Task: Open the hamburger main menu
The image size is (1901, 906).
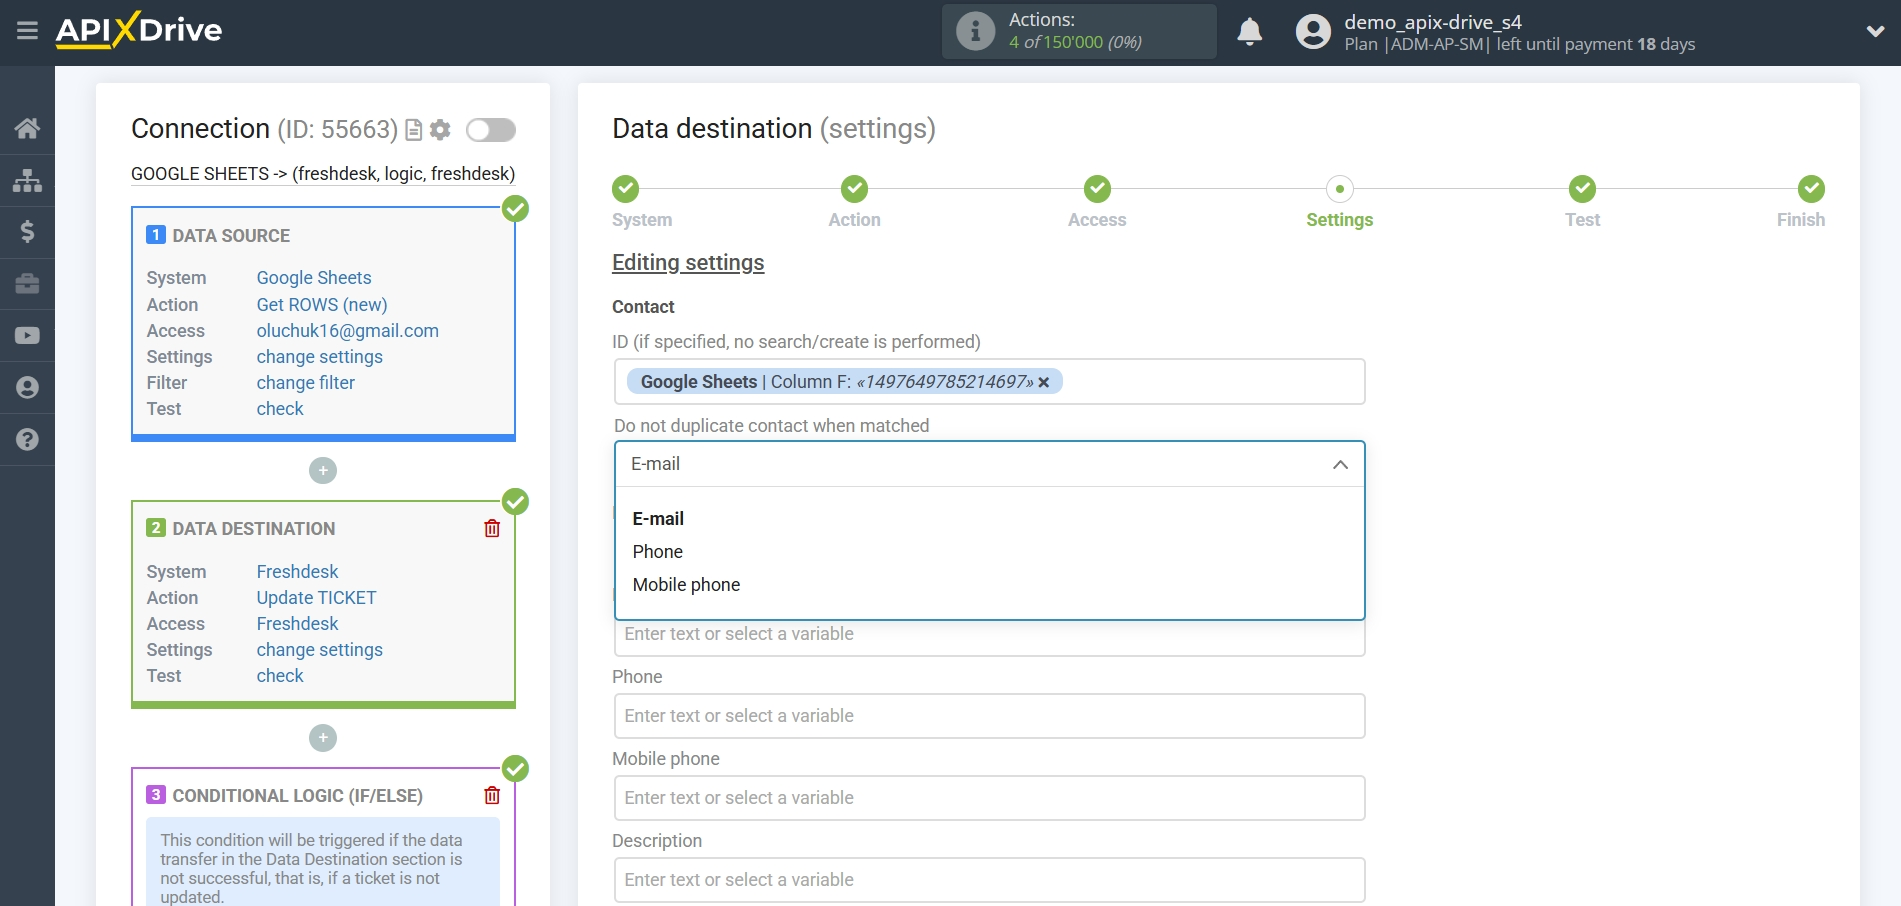Action: (x=27, y=31)
